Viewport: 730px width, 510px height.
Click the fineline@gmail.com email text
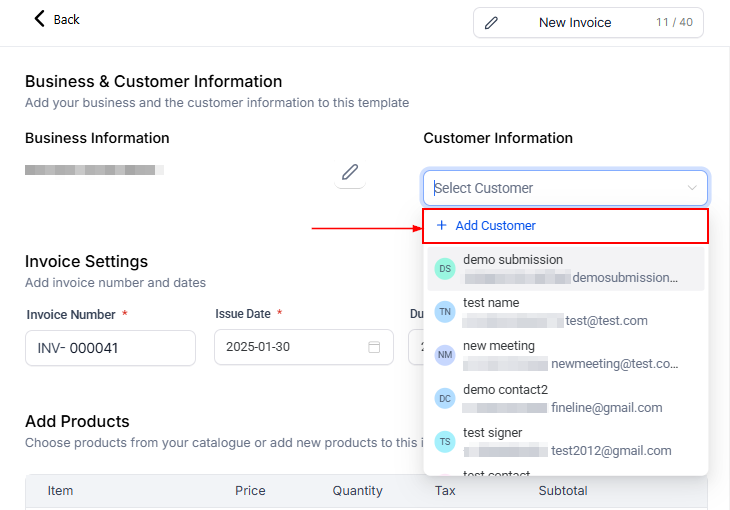[607, 408]
